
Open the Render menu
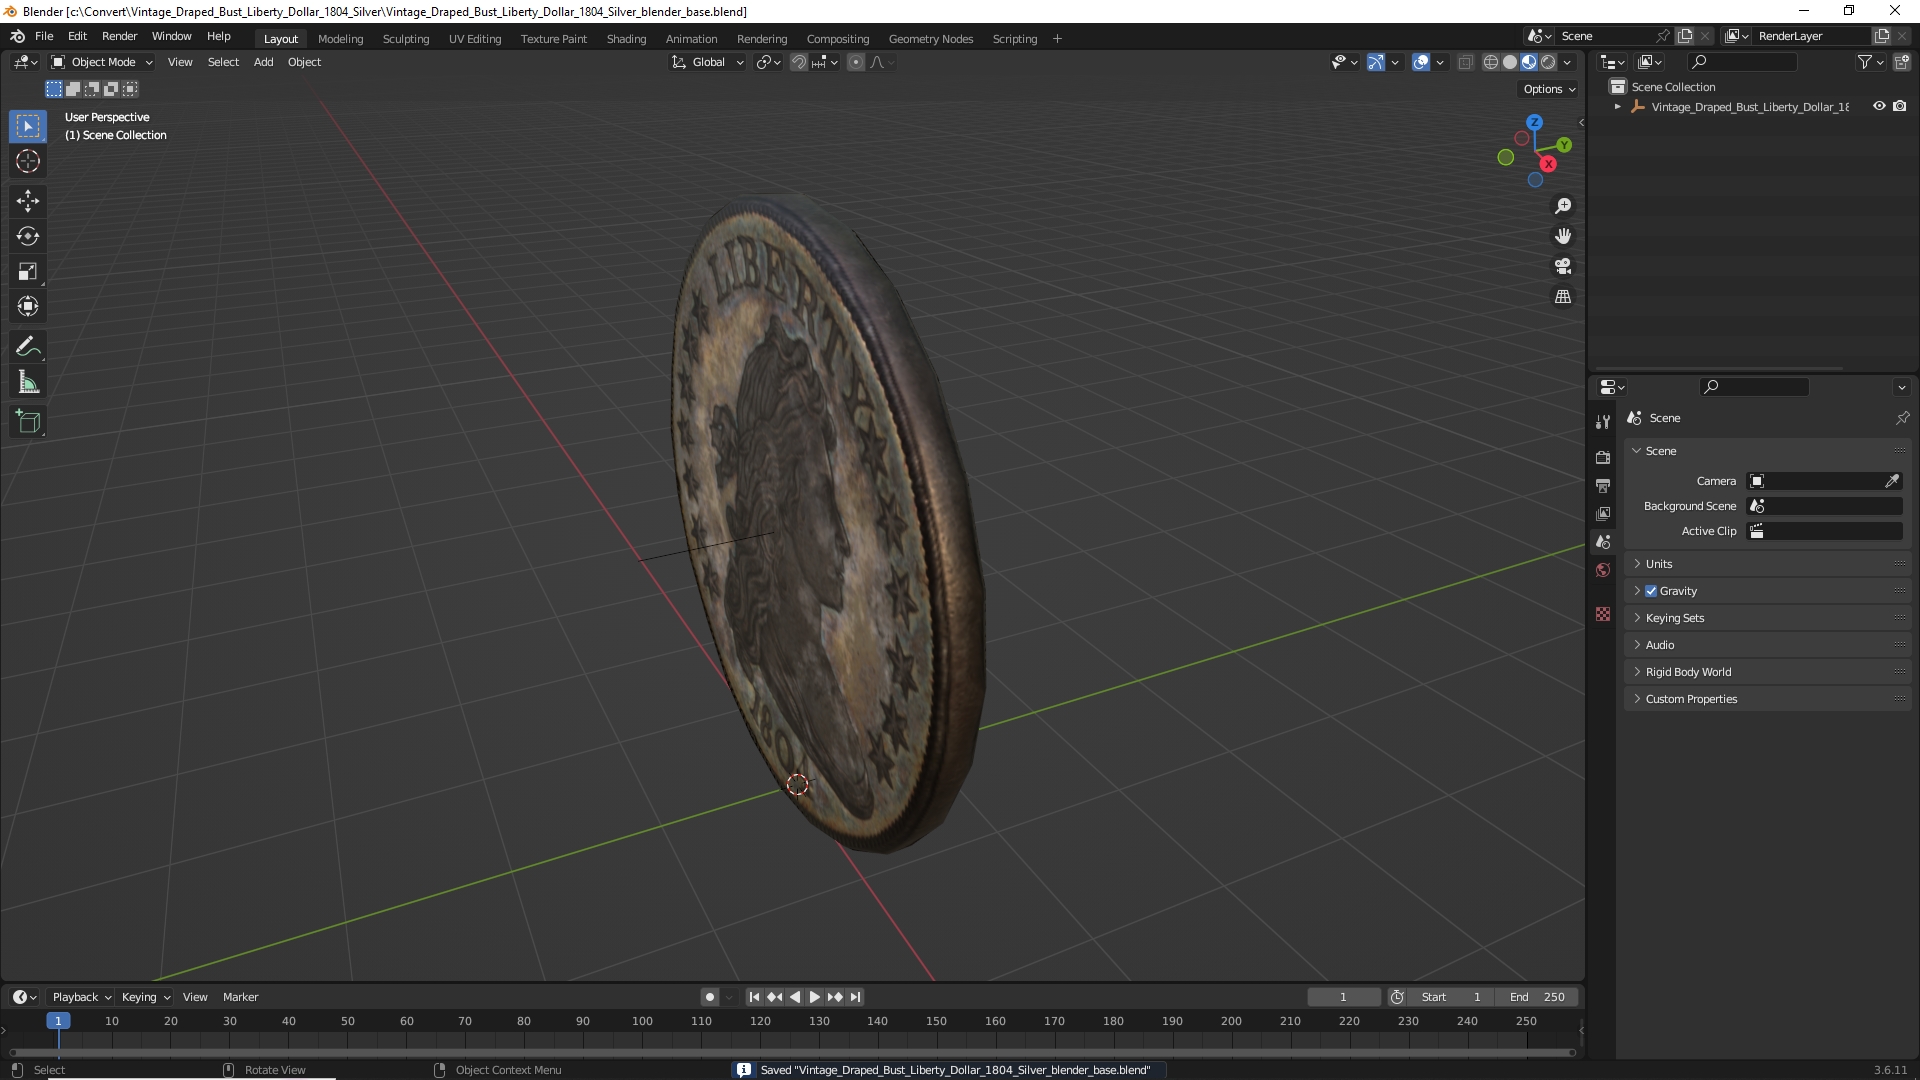click(x=119, y=36)
